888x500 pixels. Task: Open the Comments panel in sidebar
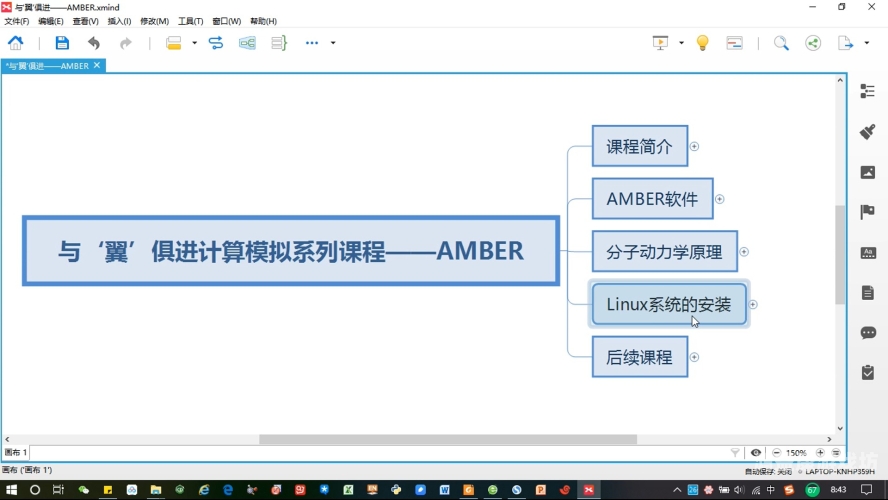868,332
